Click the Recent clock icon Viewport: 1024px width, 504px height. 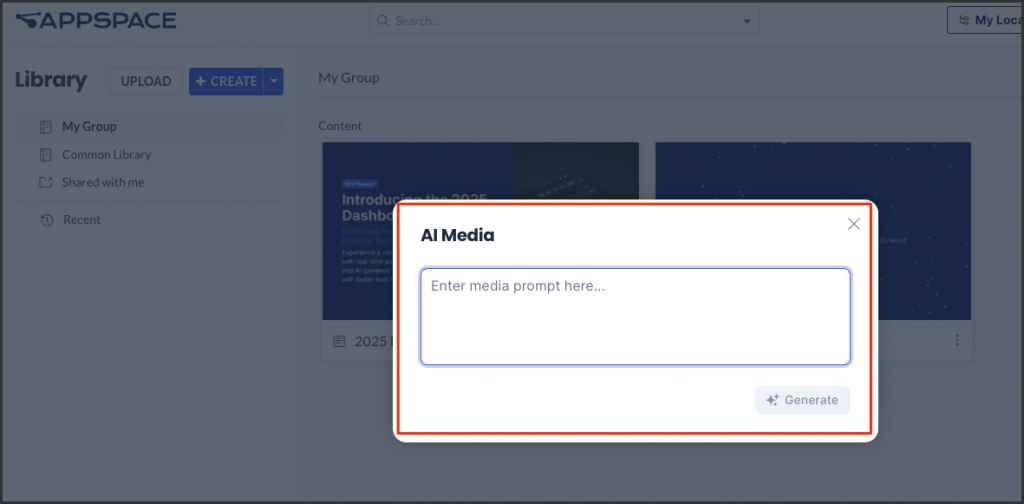(46, 220)
